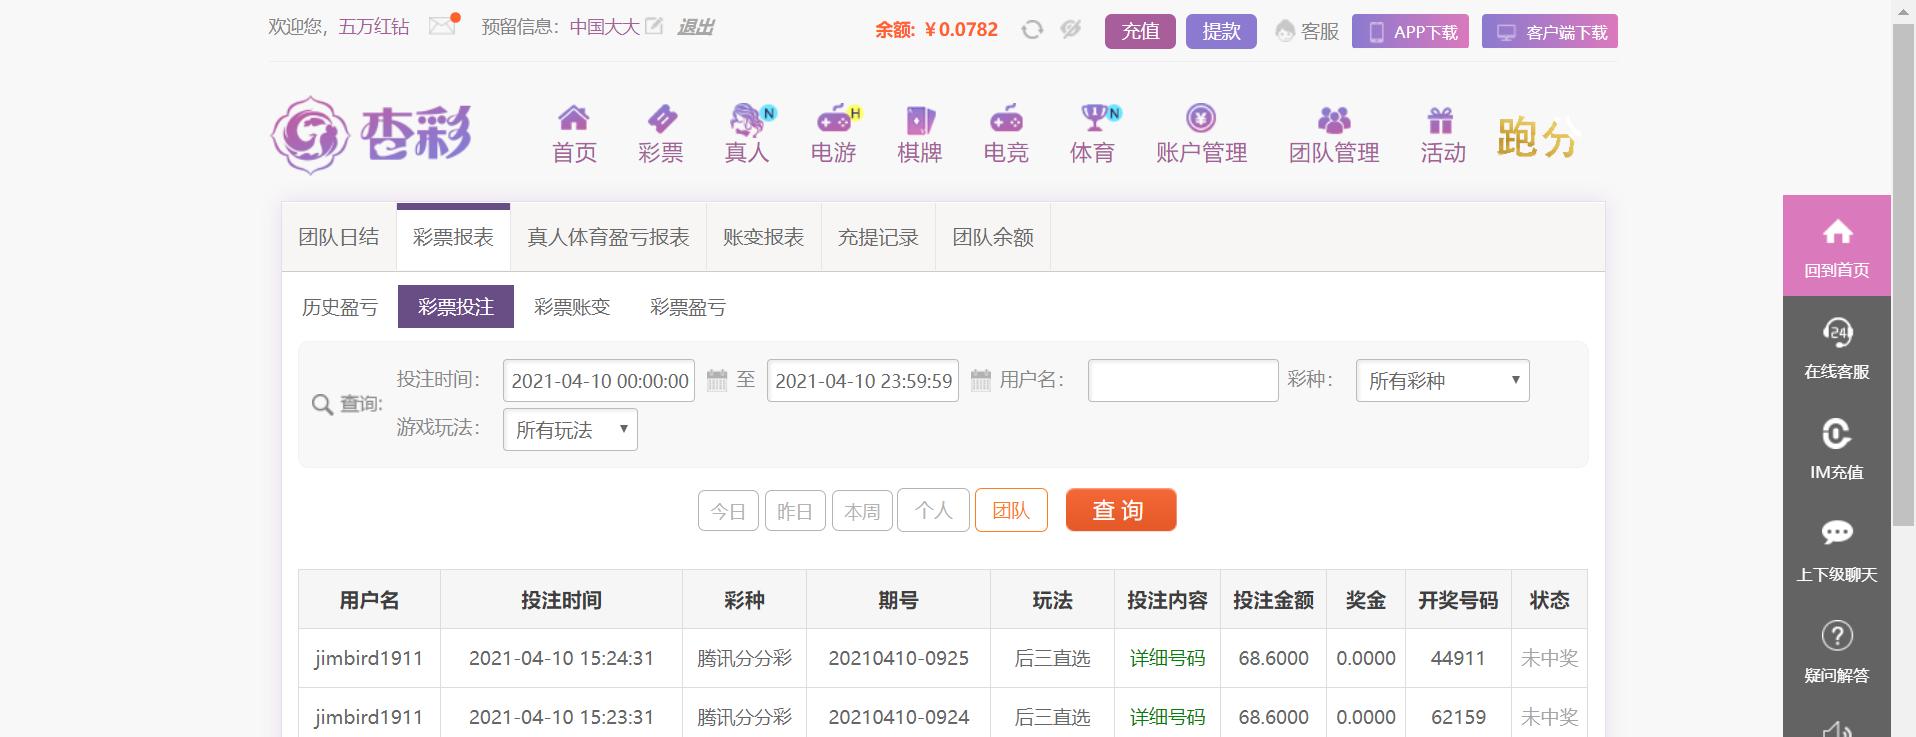Select 团队 team filter
1916x737 pixels.
(x=1011, y=510)
